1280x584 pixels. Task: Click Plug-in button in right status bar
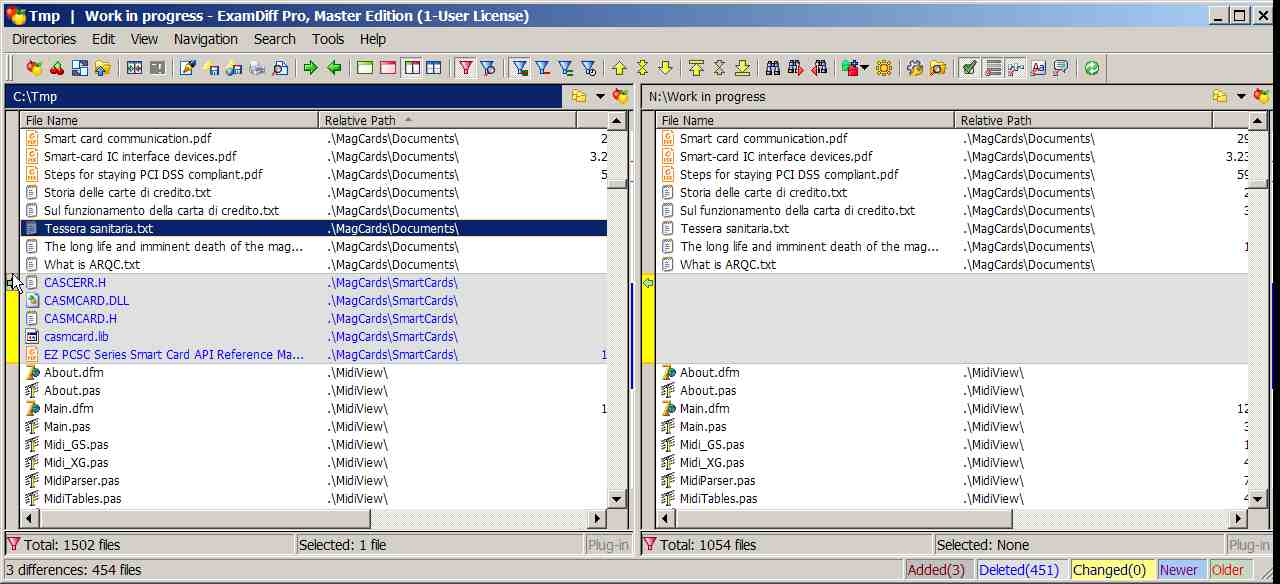point(1249,545)
